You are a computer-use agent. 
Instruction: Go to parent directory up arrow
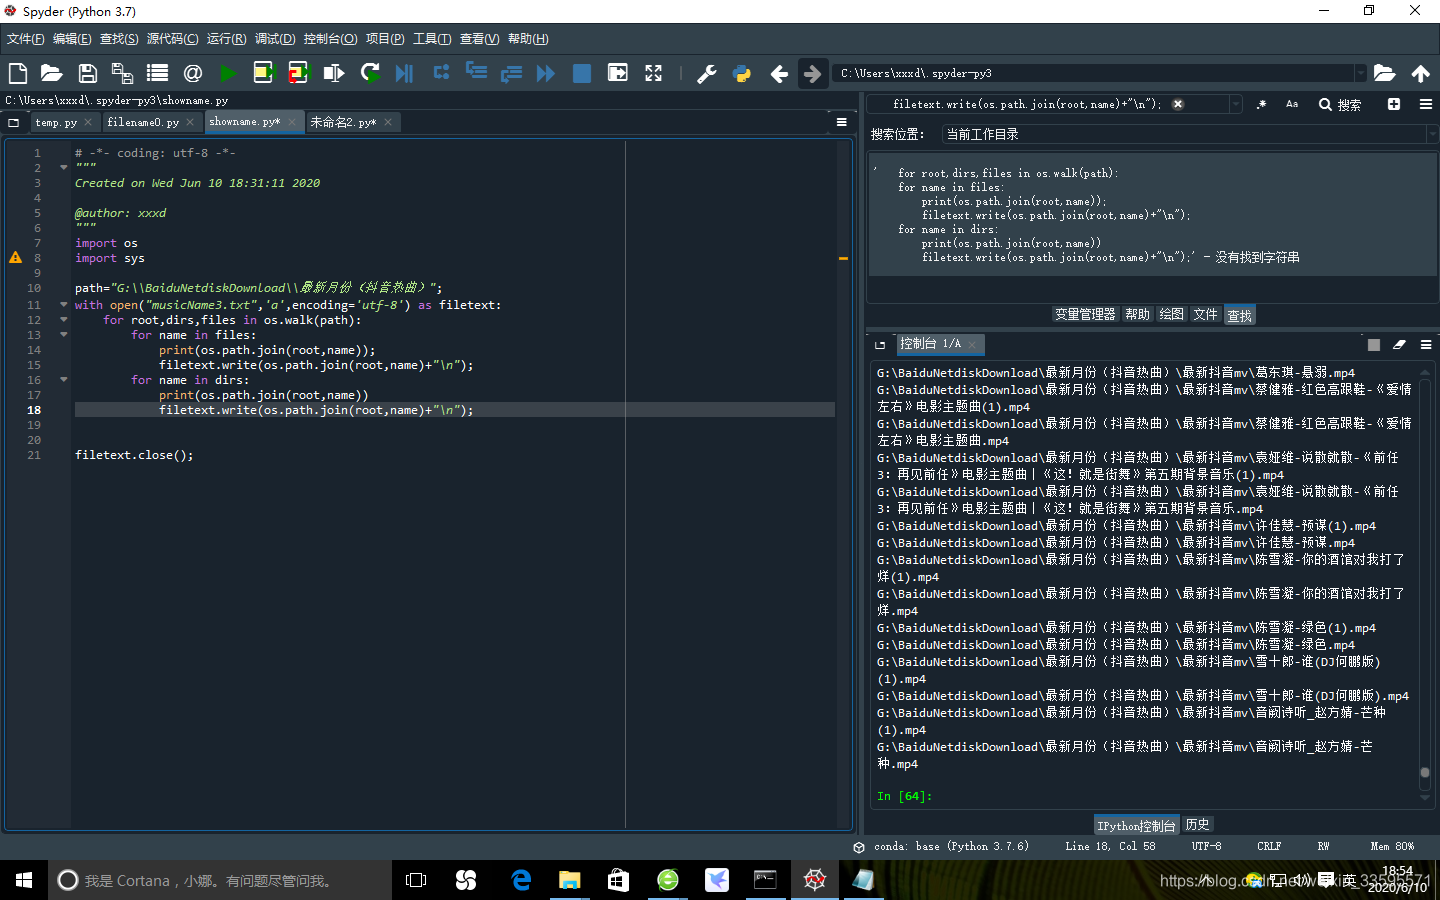(x=1420, y=73)
